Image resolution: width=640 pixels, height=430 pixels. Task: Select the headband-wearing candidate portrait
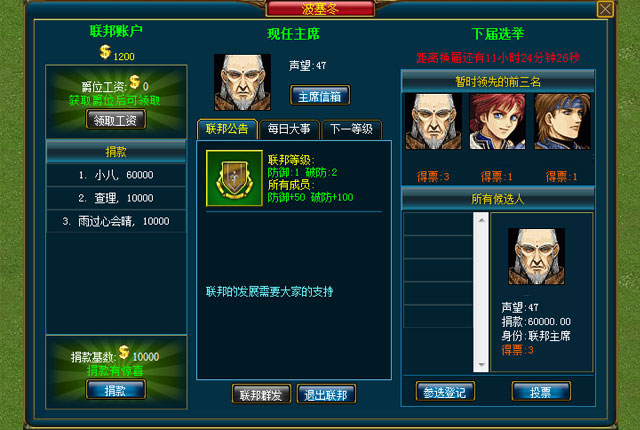[x=562, y=121]
